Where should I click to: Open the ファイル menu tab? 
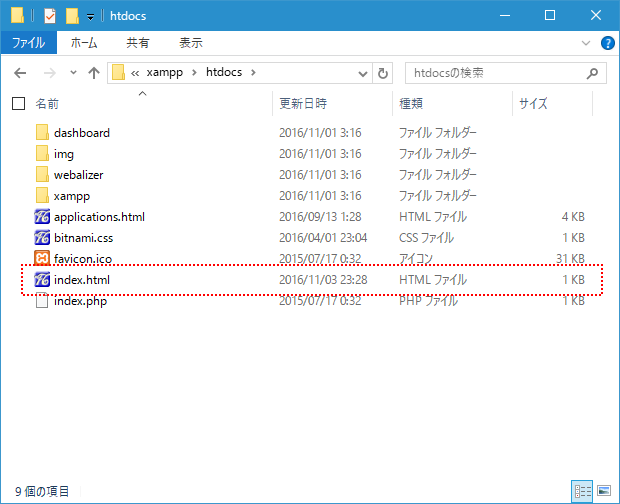click(x=28, y=43)
